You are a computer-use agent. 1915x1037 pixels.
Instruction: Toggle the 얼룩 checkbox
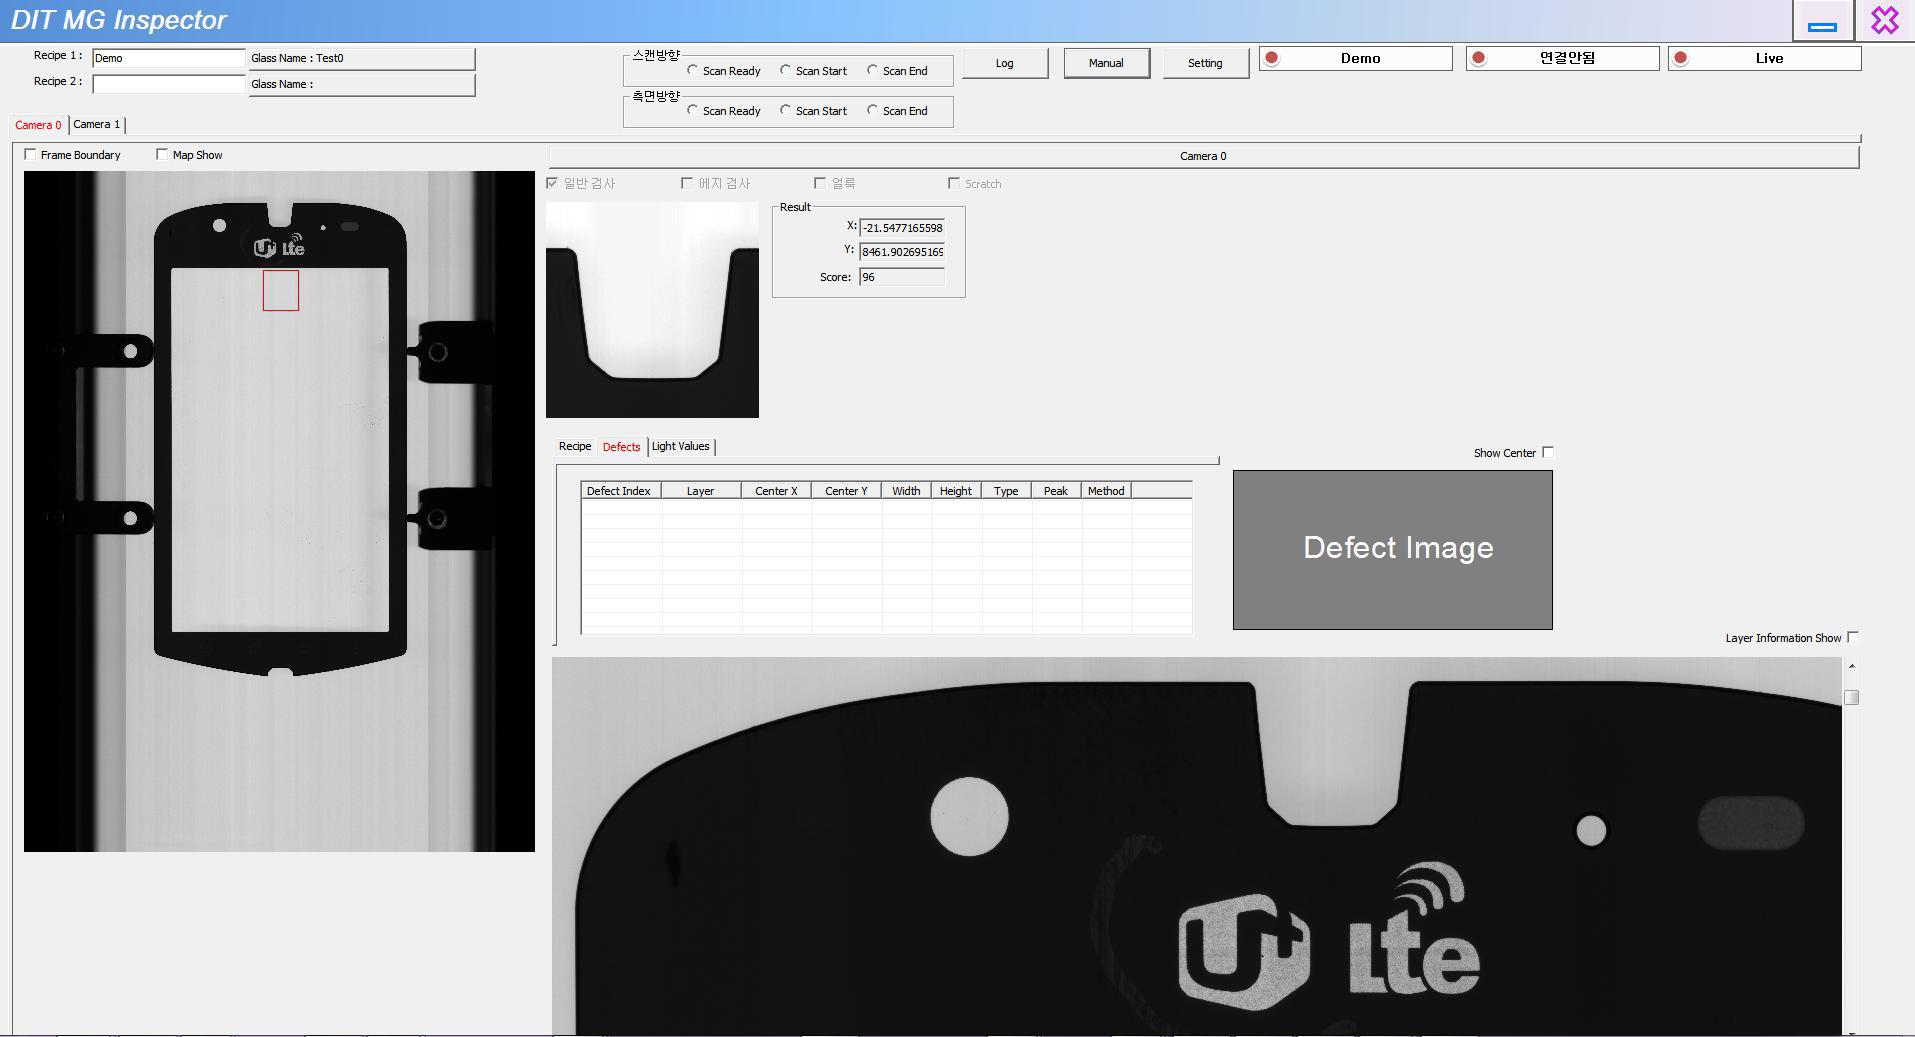[820, 183]
